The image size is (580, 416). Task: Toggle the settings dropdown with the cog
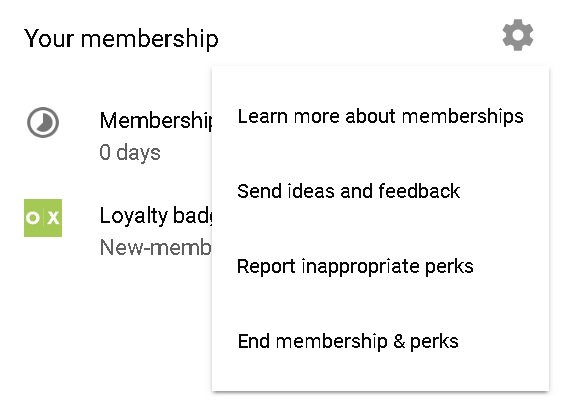coord(517,35)
